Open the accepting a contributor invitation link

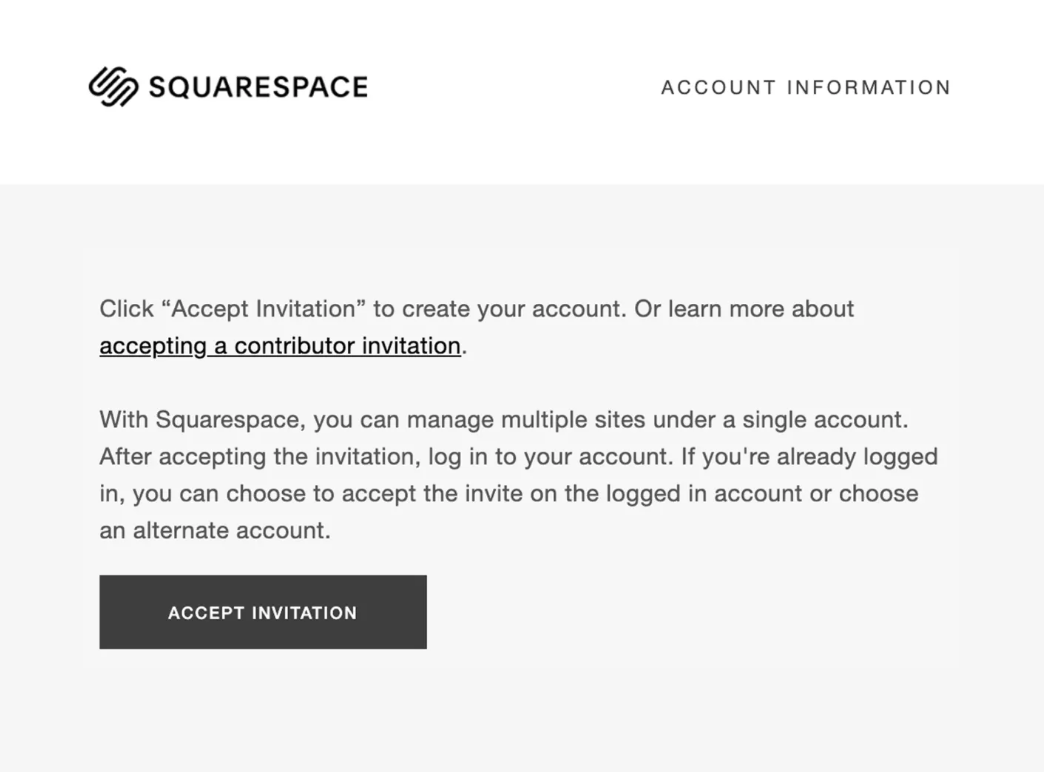tap(280, 346)
